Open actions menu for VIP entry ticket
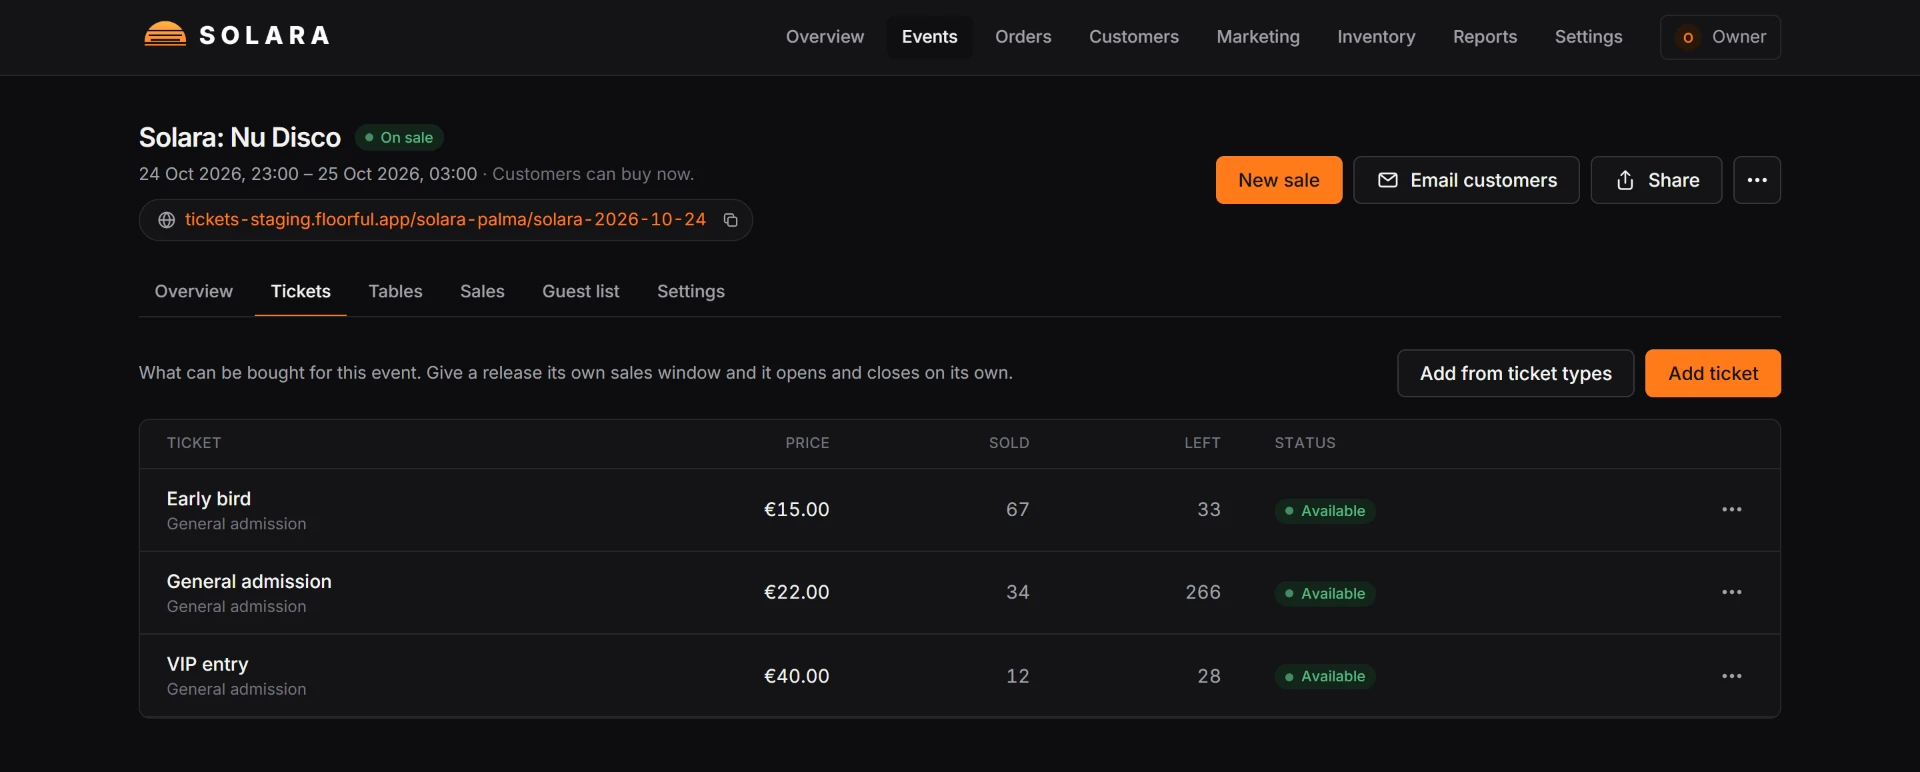The width and height of the screenshot is (1920, 772). coord(1732,676)
